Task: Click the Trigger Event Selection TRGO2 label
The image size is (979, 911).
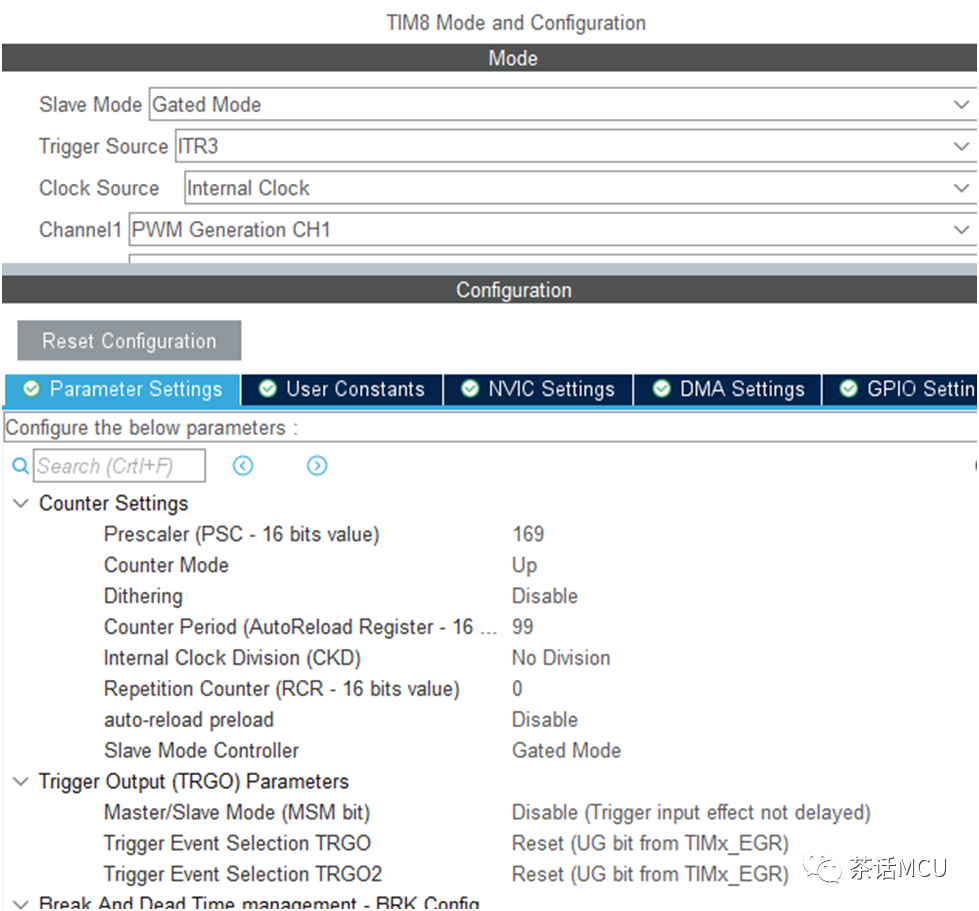Action: (x=243, y=874)
